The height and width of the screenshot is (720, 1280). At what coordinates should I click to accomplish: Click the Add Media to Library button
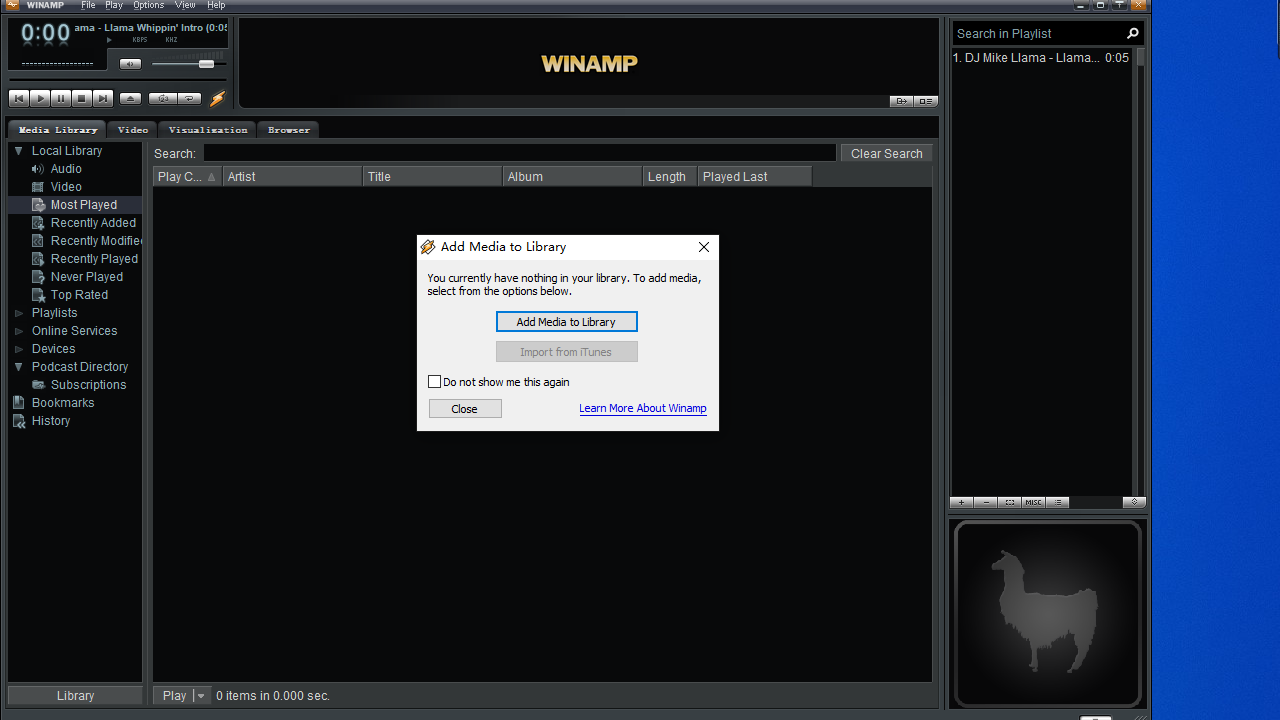pyautogui.click(x=566, y=321)
